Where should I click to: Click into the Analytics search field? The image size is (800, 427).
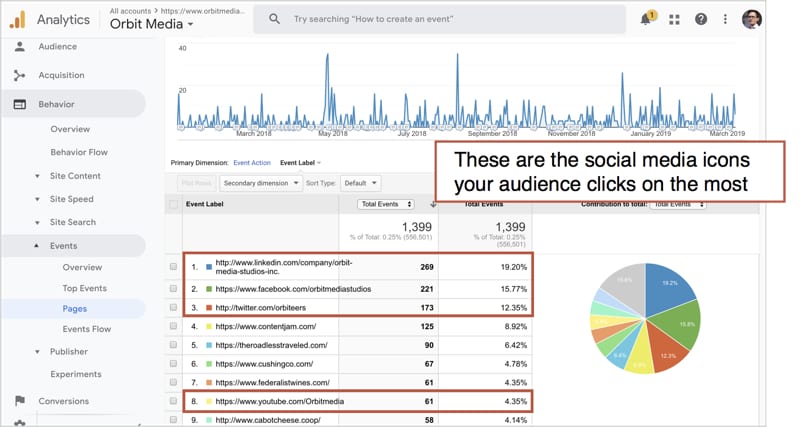click(x=439, y=19)
